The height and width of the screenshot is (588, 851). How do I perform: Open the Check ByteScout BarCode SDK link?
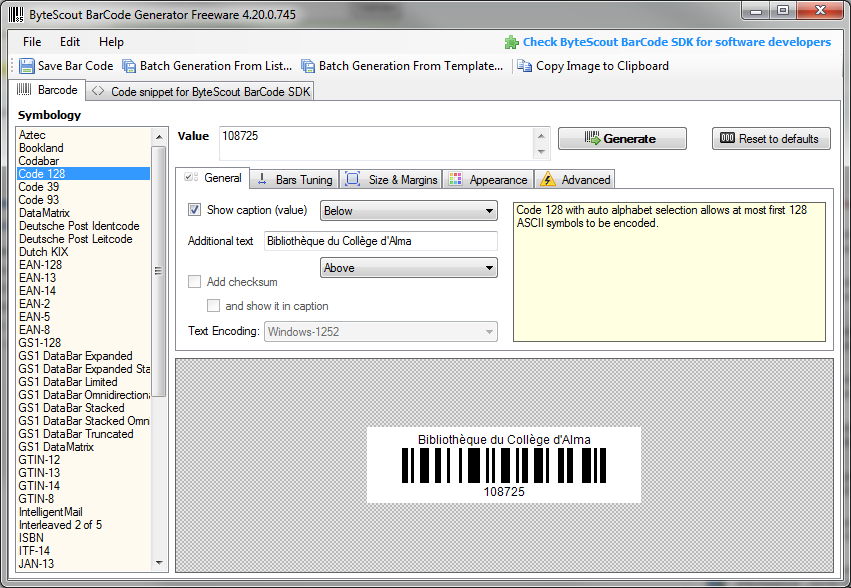pyautogui.click(x=676, y=42)
